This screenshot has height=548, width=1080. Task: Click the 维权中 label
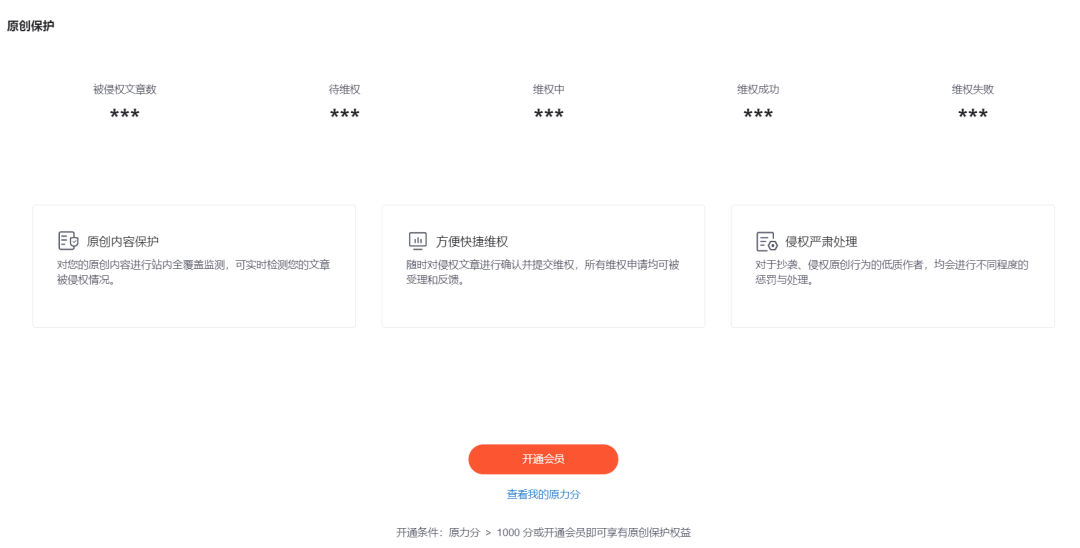point(549,89)
